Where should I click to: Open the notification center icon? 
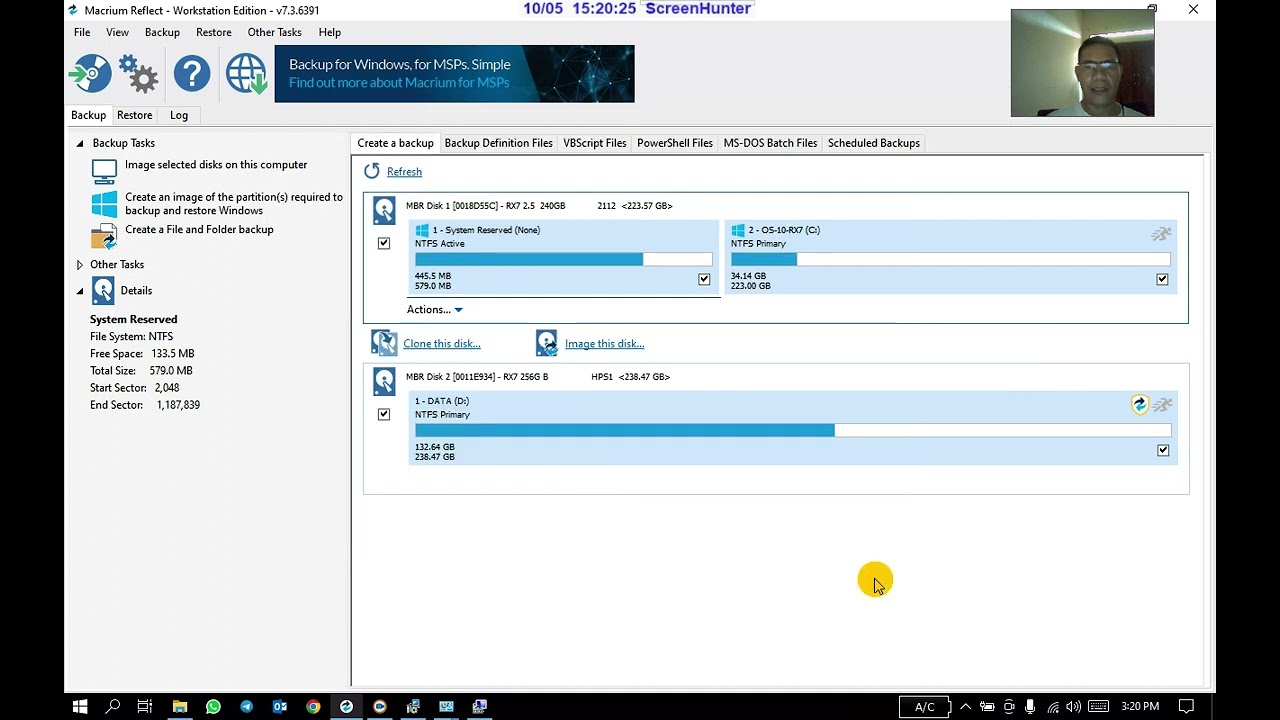click(1187, 706)
